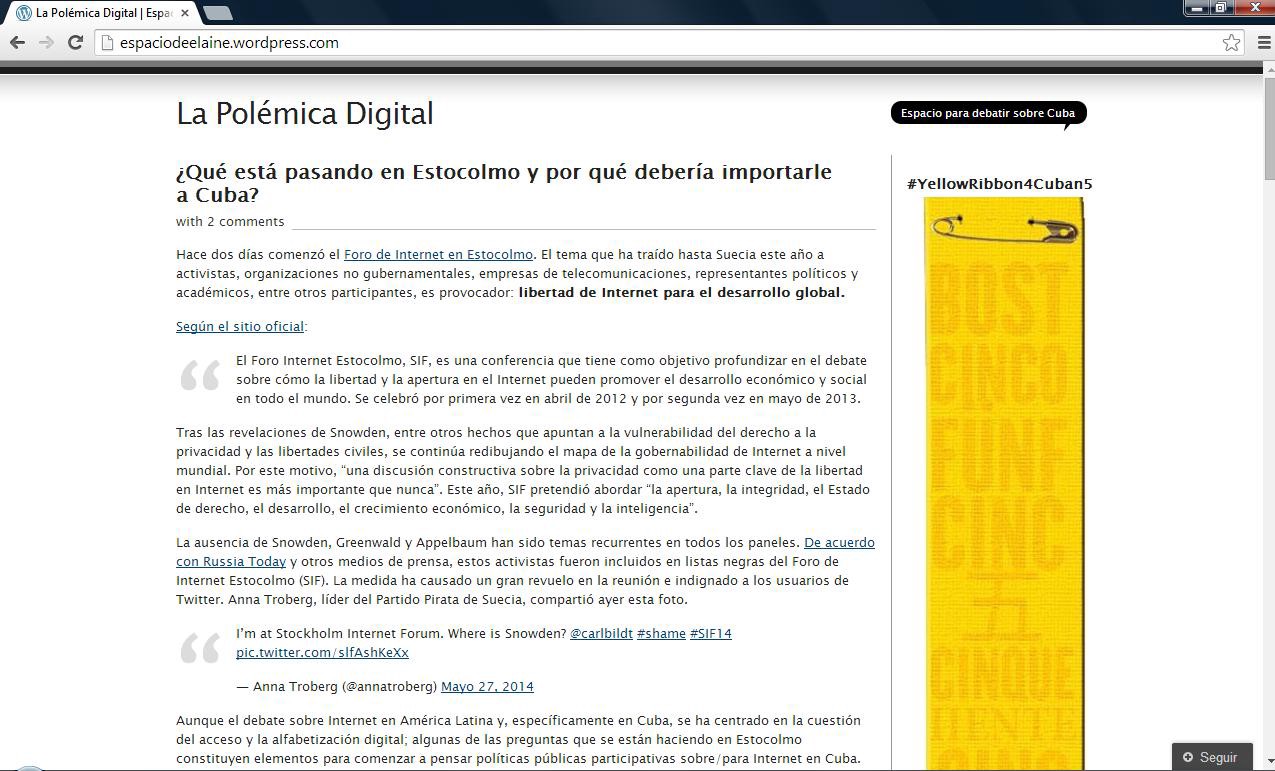Open the 'De acuerdo con Russia Today' link
1275x771 pixels.
click(525, 552)
